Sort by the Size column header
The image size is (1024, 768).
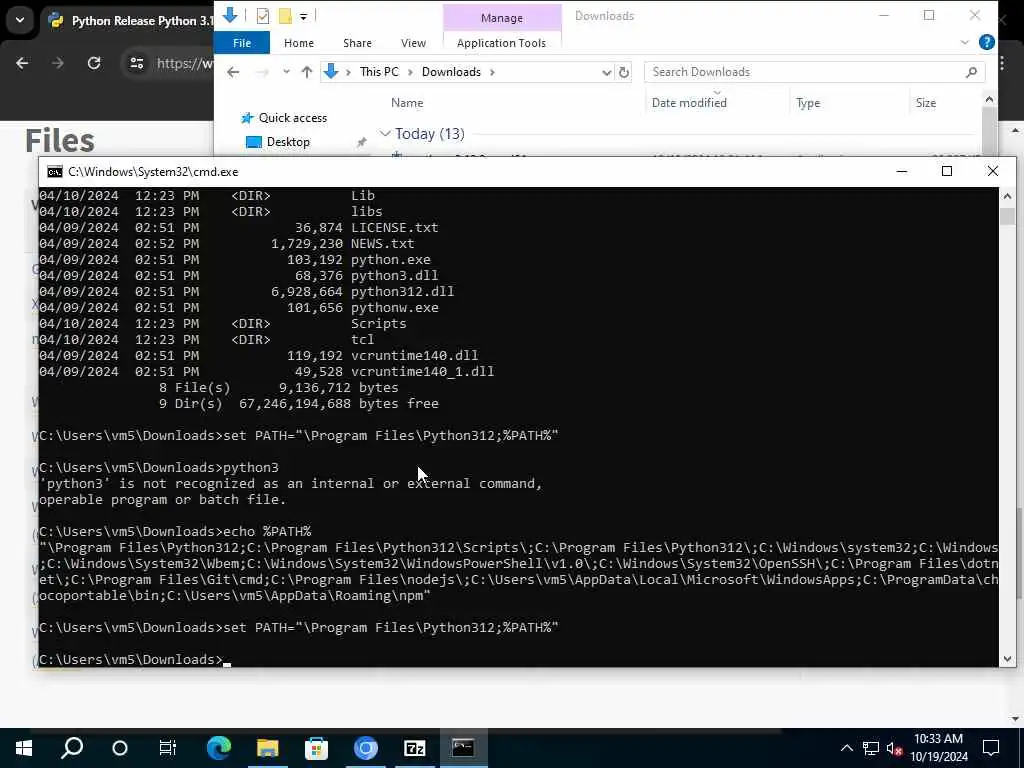(x=925, y=103)
